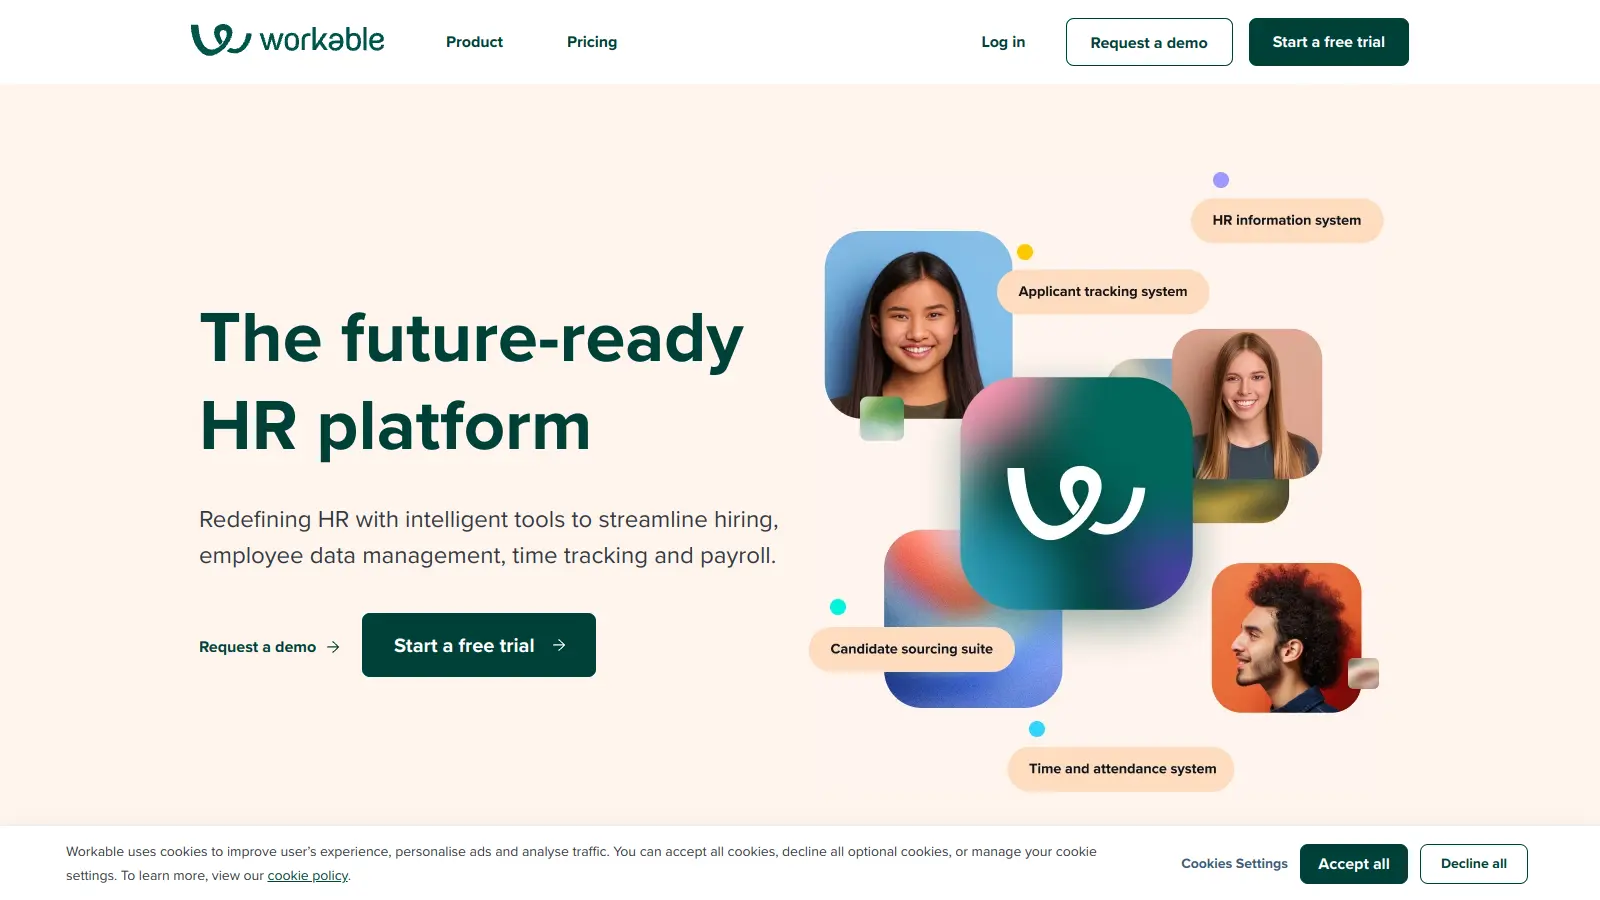This screenshot has height=900, width=1600.
Task: Open the cookie policy link
Action: pyautogui.click(x=308, y=876)
